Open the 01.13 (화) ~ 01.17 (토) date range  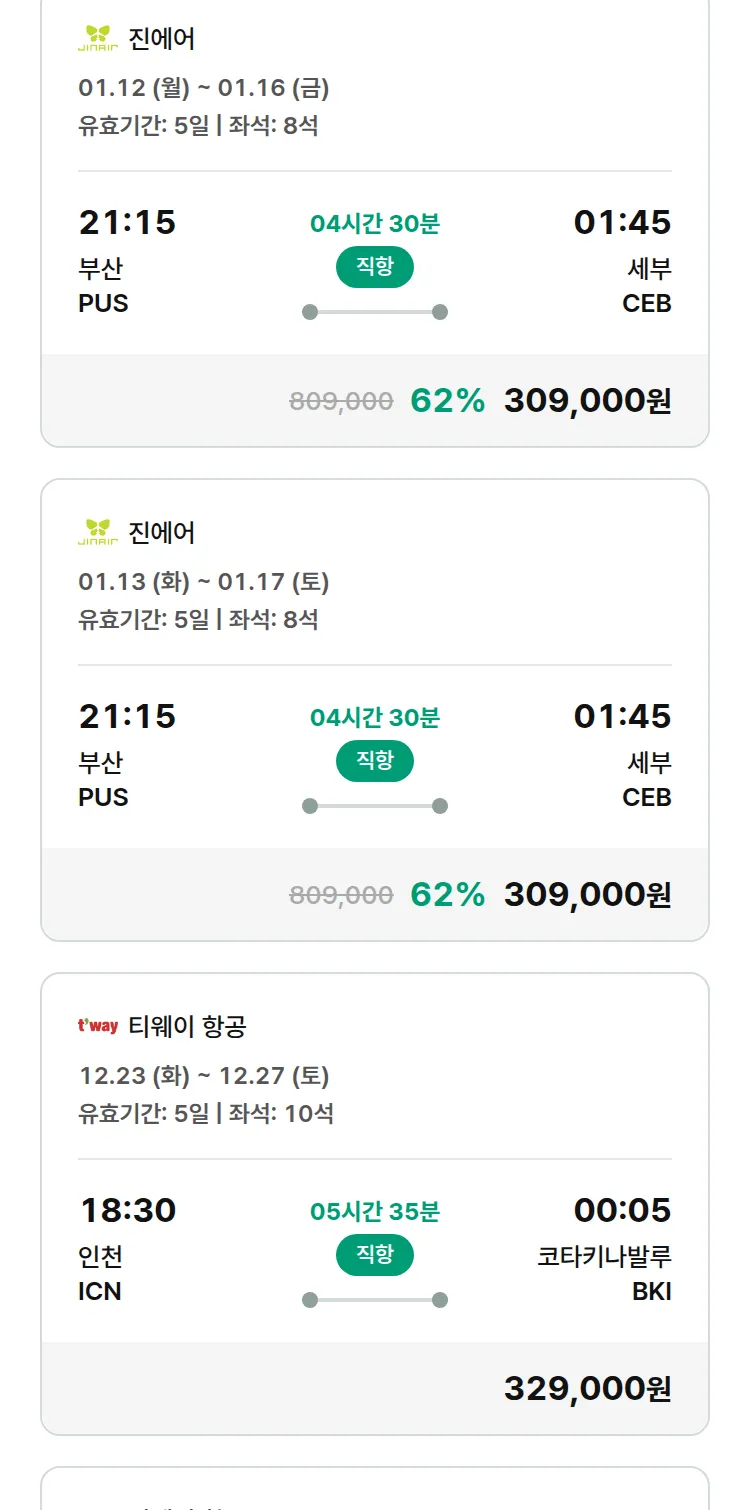click(204, 582)
